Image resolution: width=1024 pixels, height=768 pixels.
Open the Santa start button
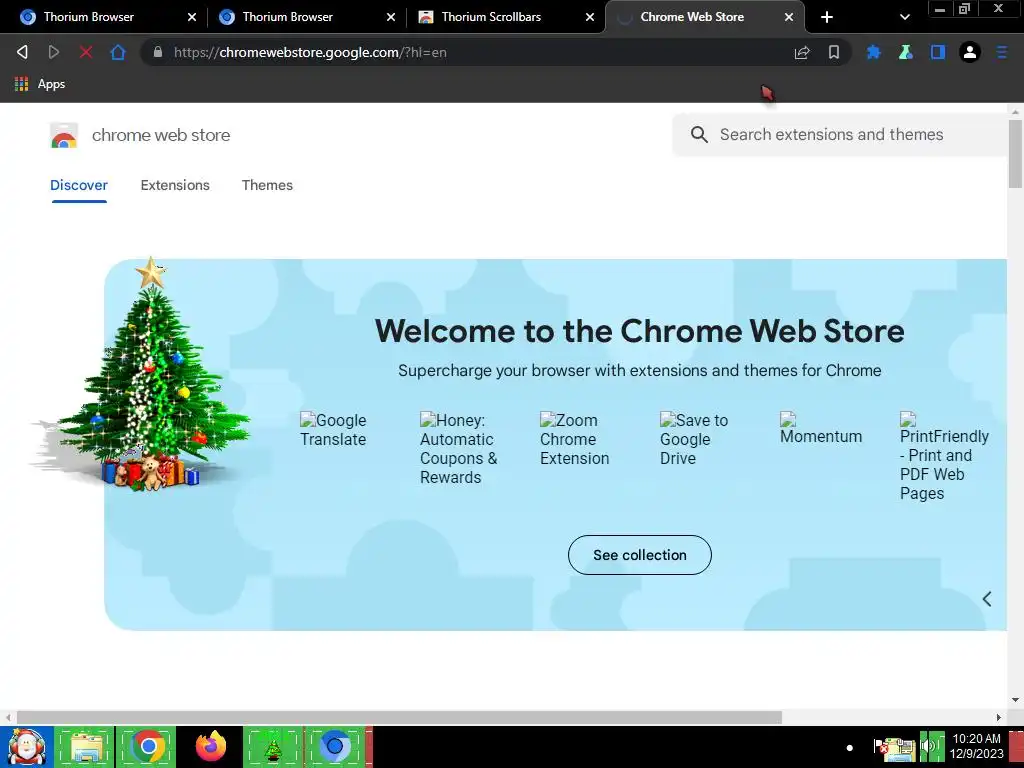(x=26, y=747)
